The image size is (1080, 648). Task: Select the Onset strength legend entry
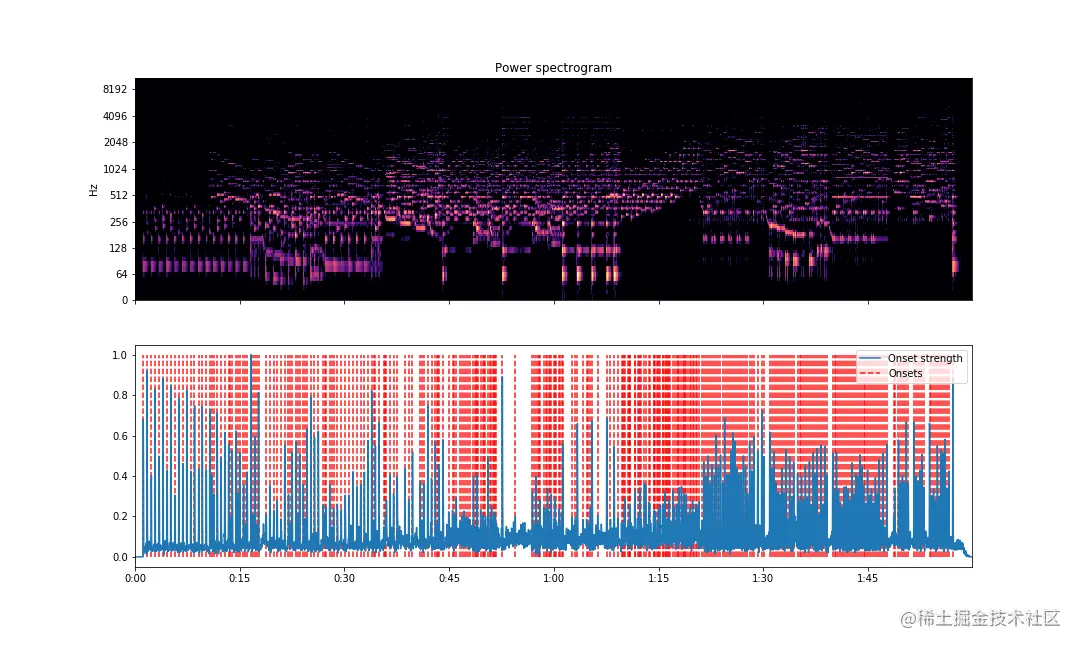tap(924, 358)
